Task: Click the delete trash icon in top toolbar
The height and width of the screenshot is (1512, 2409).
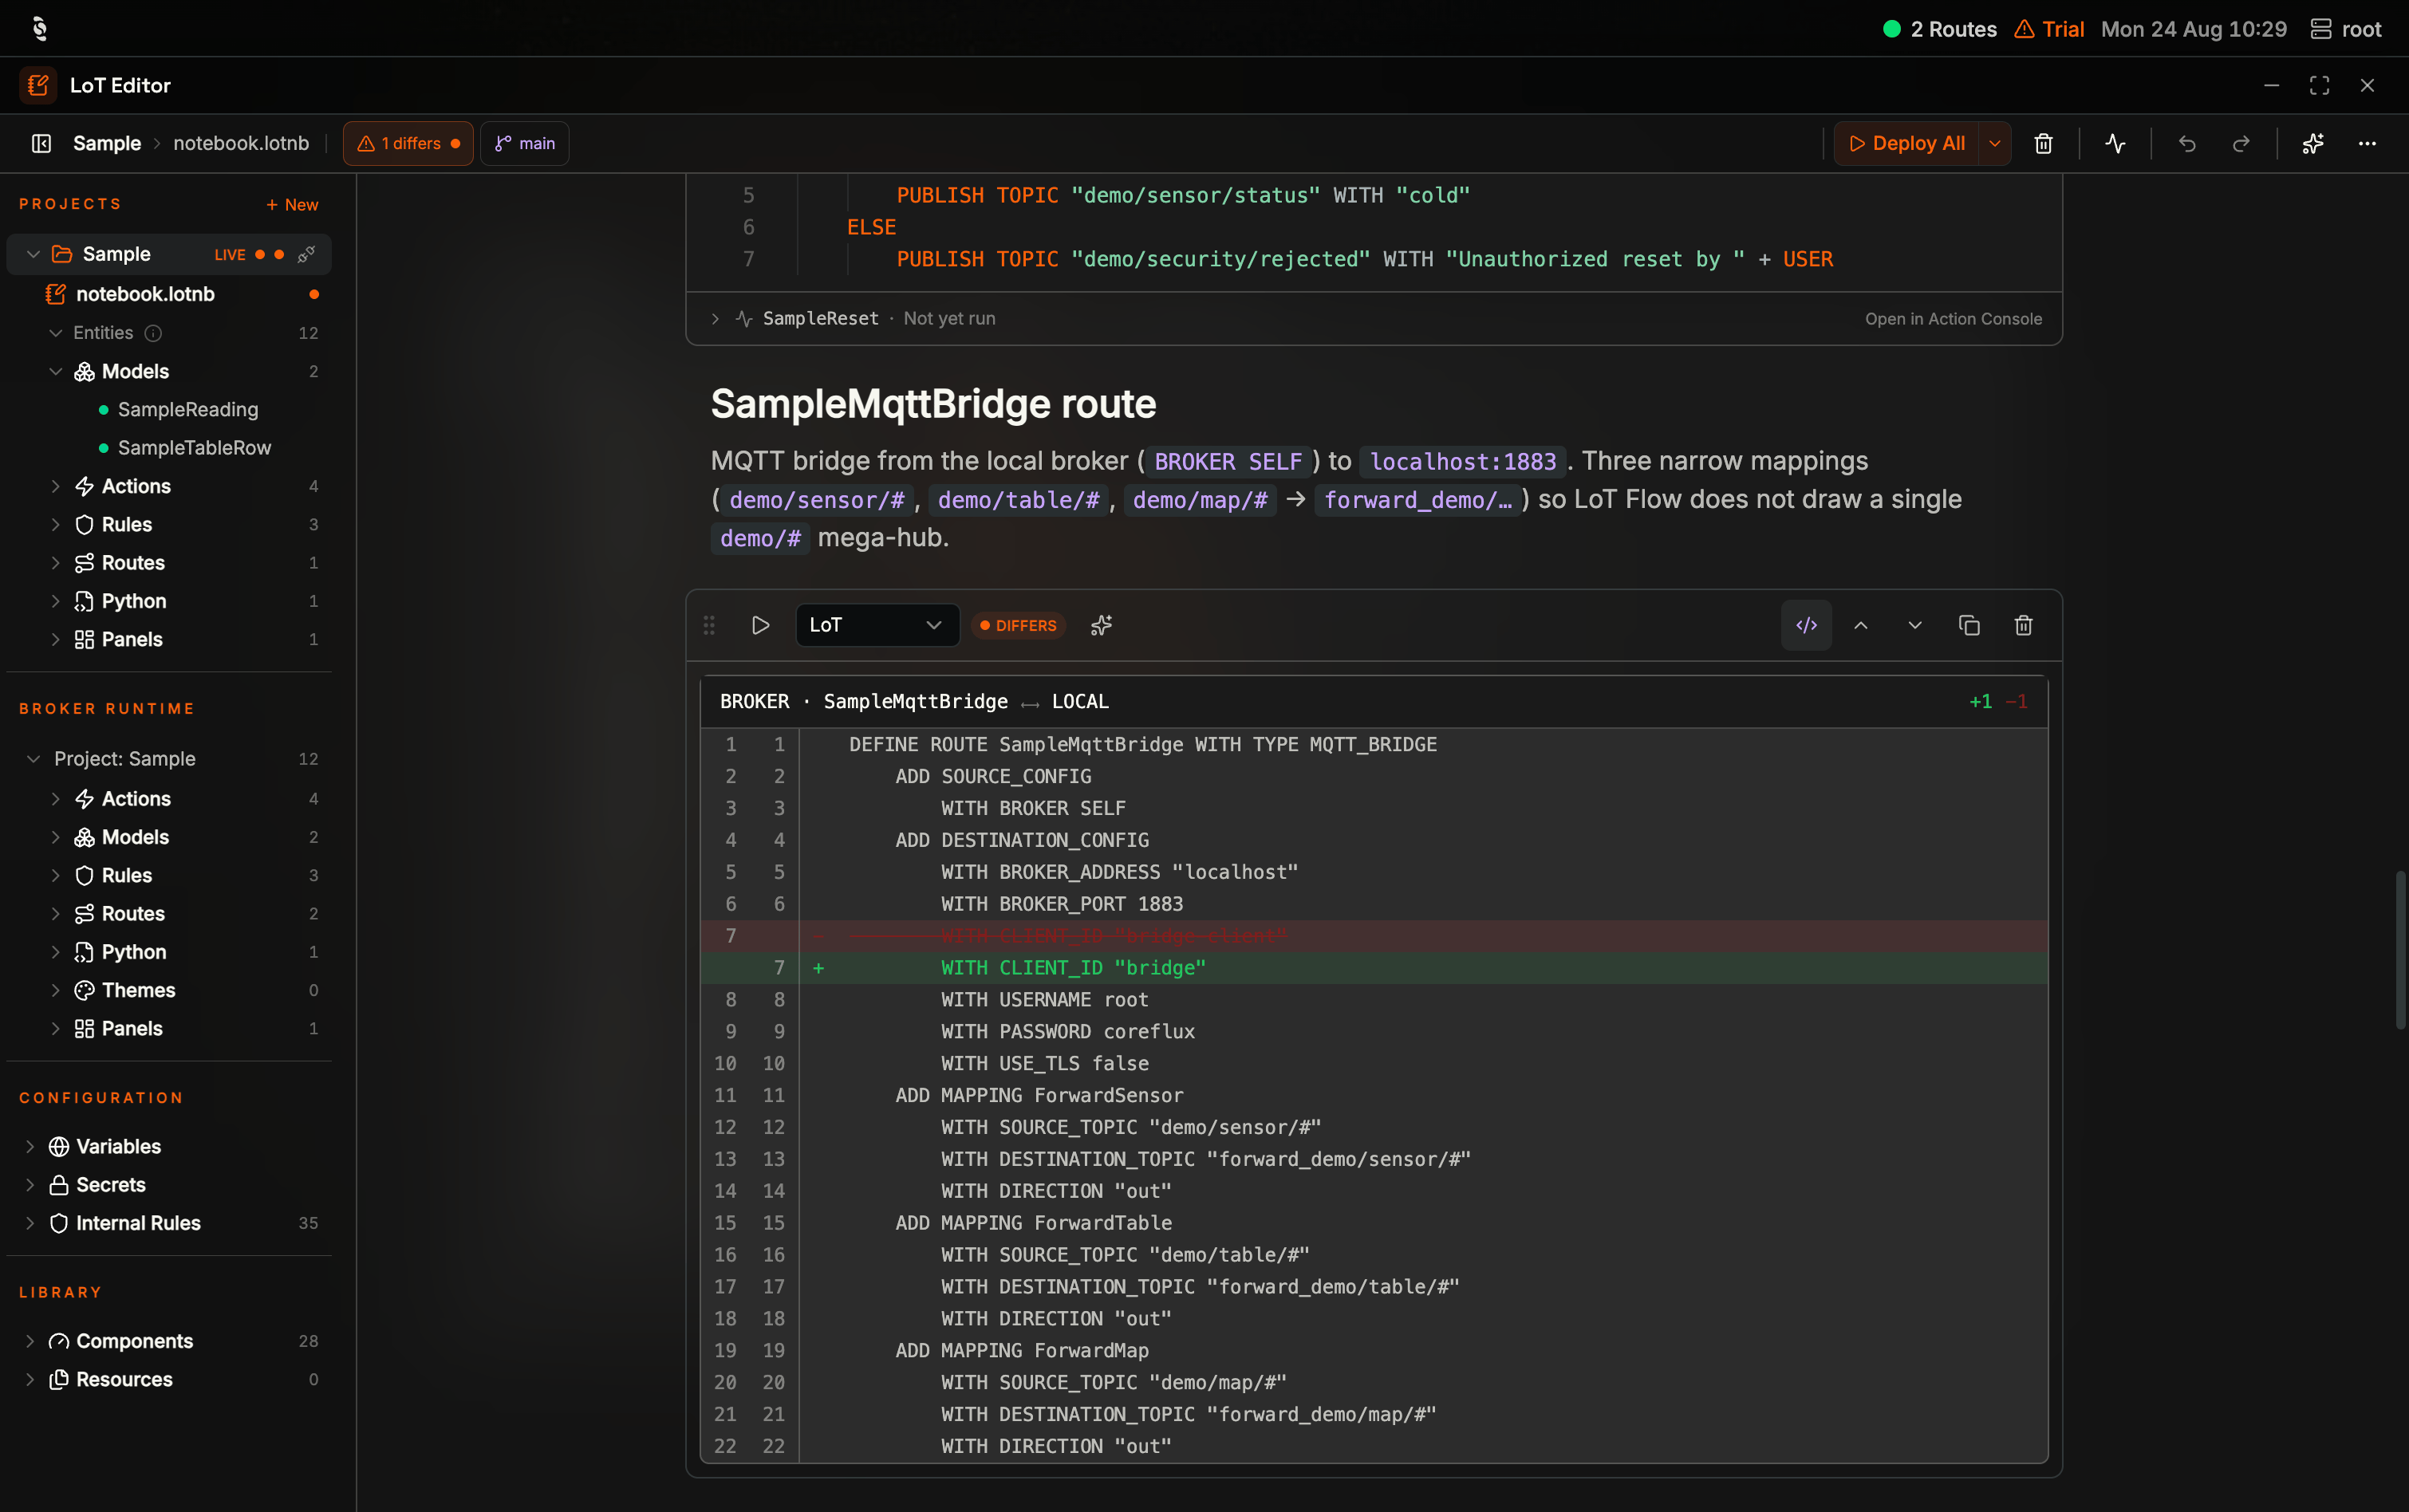Action: (x=2043, y=143)
